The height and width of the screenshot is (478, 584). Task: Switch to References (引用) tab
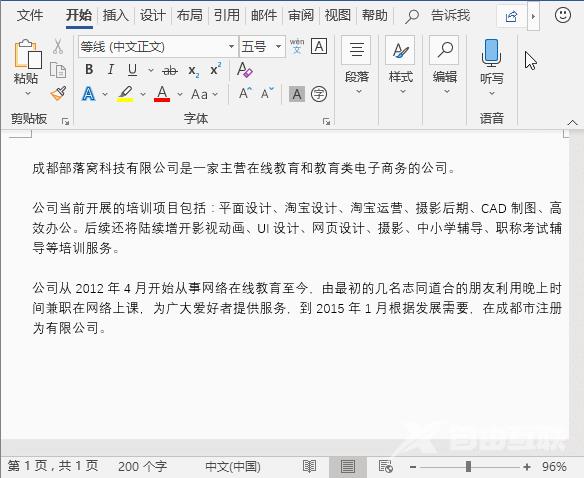point(227,16)
